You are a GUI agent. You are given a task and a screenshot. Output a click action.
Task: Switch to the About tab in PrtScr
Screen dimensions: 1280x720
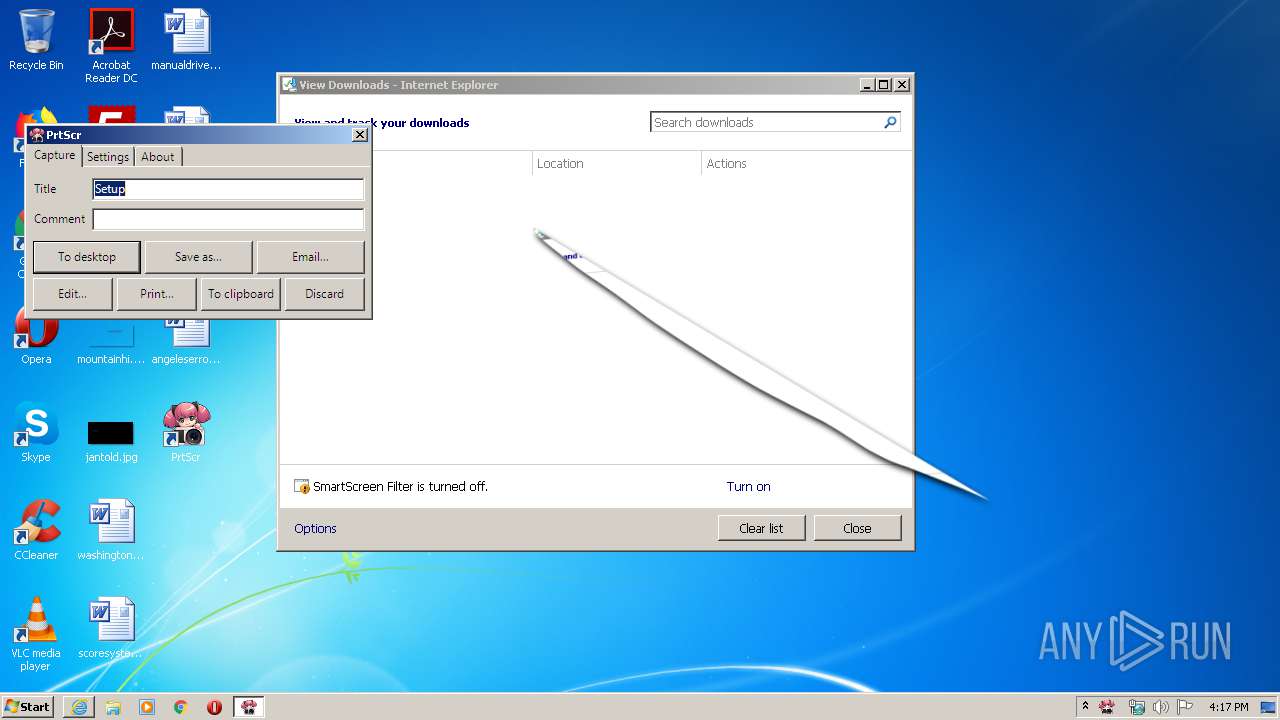coord(158,157)
